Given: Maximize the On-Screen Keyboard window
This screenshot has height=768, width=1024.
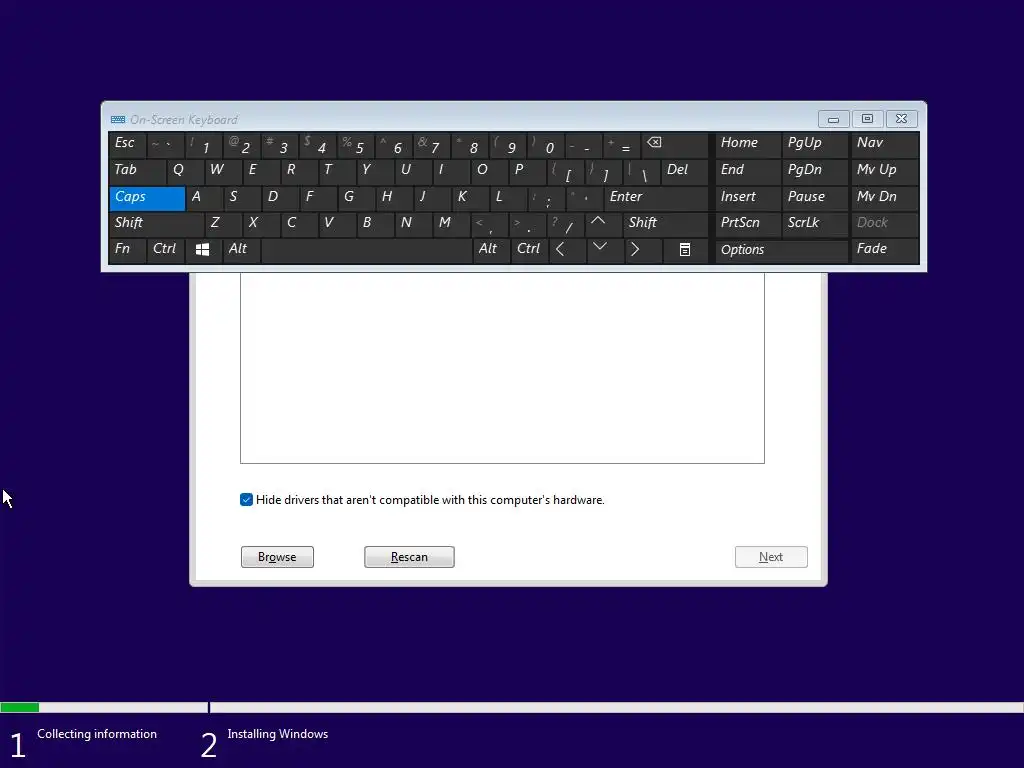Looking at the screenshot, I should point(867,119).
